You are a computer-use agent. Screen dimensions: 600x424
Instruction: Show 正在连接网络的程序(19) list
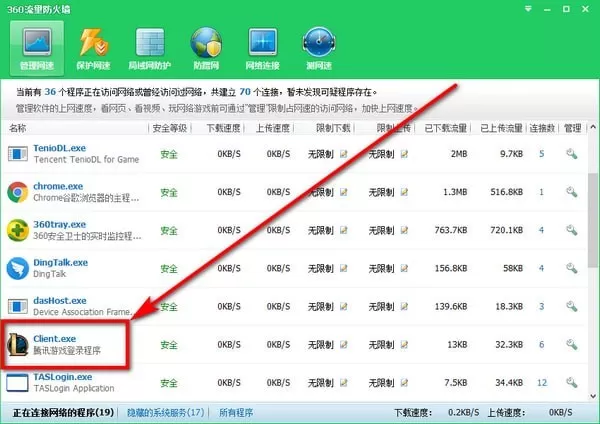(63, 413)
